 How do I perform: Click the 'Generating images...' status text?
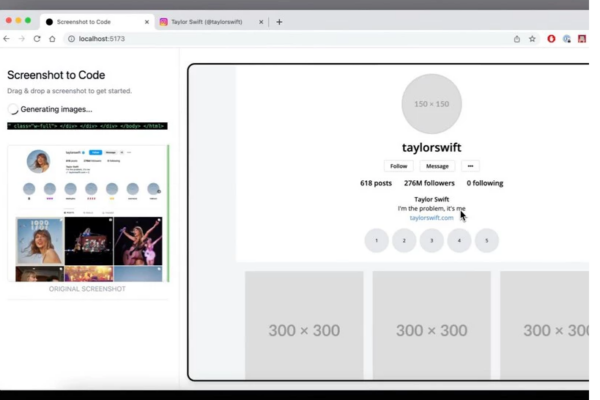(56, 109)
